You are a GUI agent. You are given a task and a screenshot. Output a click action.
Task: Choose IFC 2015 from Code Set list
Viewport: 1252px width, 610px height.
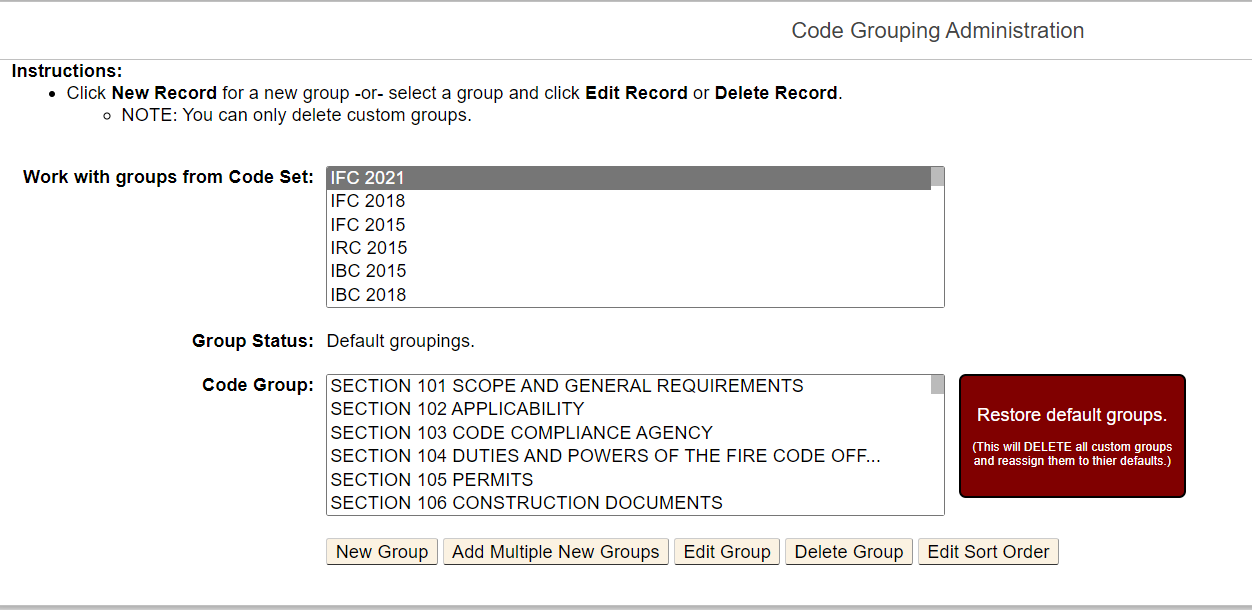pyautogui.click(x=368, y=225)
